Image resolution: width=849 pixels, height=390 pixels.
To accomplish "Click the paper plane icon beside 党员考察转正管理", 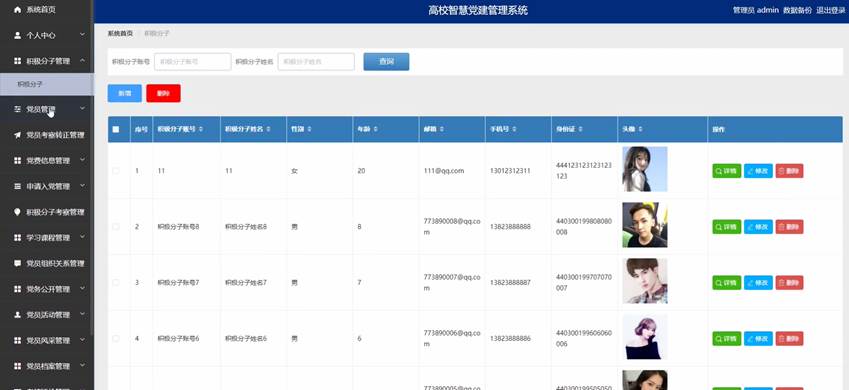I will (17, 135).
